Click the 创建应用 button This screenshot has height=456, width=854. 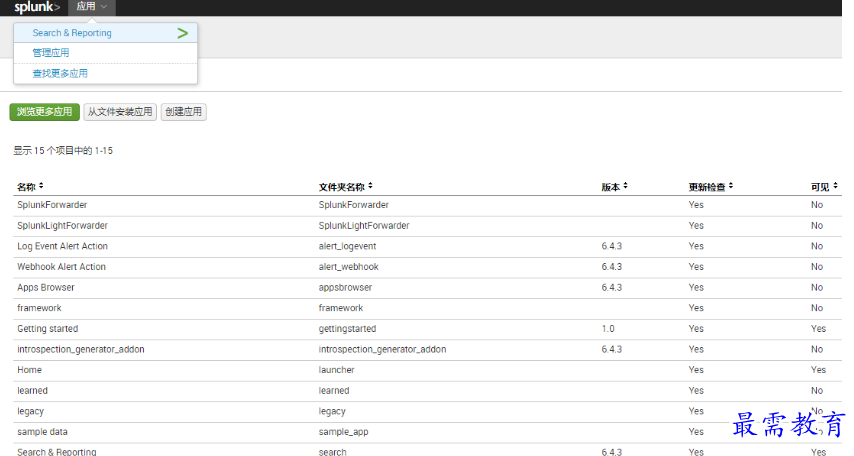click(184, 112)
